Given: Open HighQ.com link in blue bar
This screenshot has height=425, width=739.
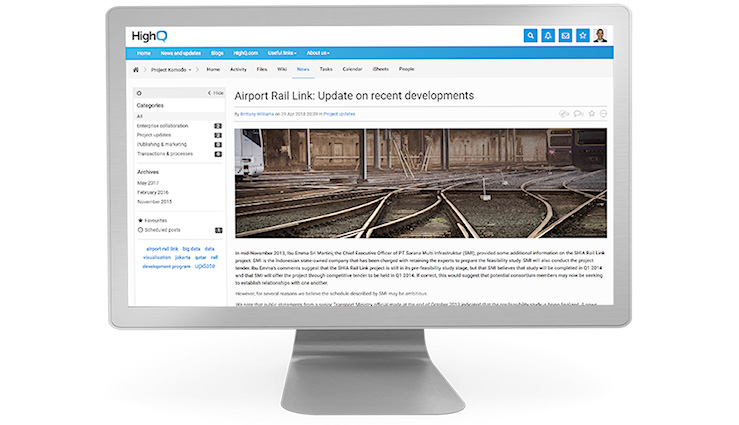Looking at the screenshot, I should point(246,53).
